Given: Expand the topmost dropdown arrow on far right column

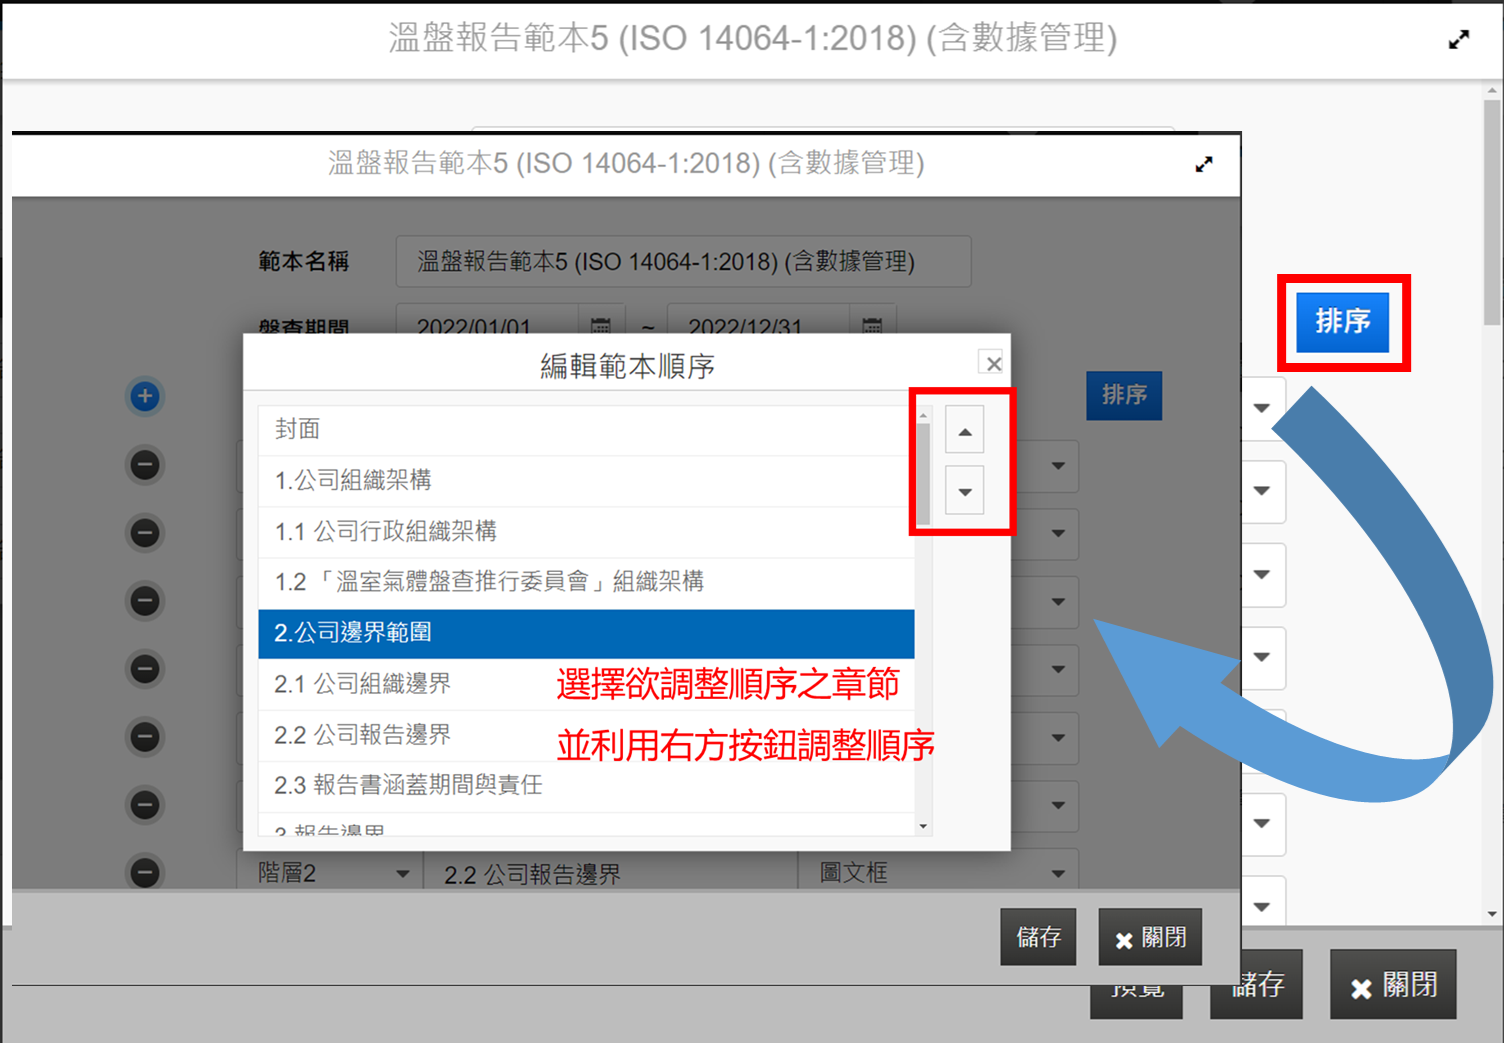Looking at the screenshot, I should pyautogui.click(x=1262, y=408).
